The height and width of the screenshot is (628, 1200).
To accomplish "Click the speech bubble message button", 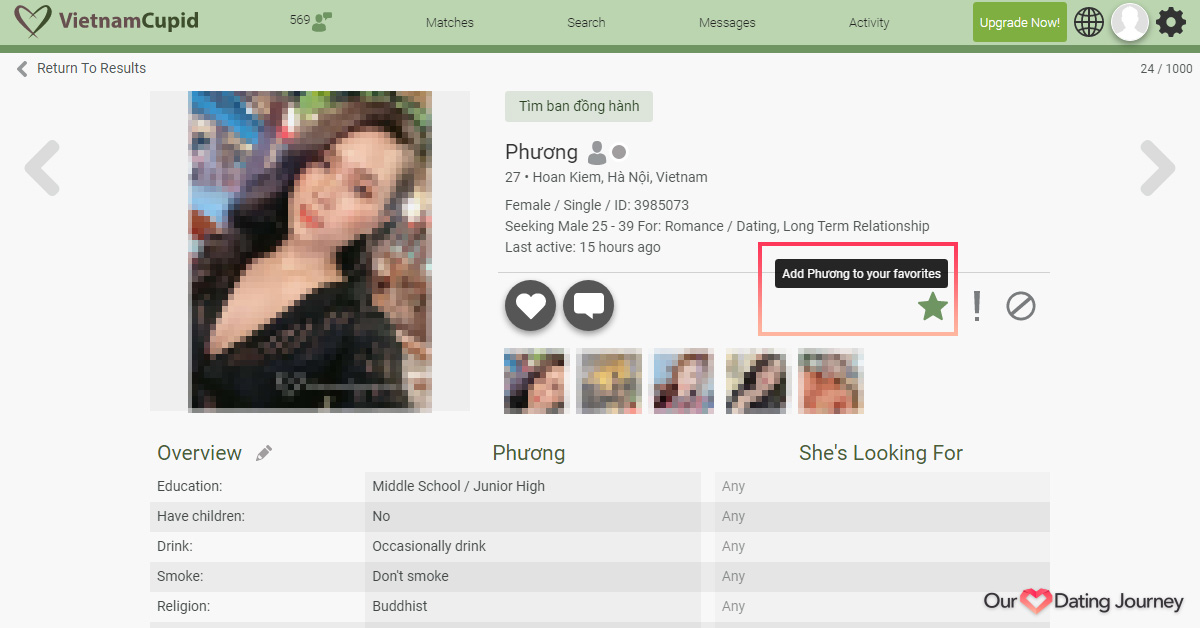I will (588, 306).
